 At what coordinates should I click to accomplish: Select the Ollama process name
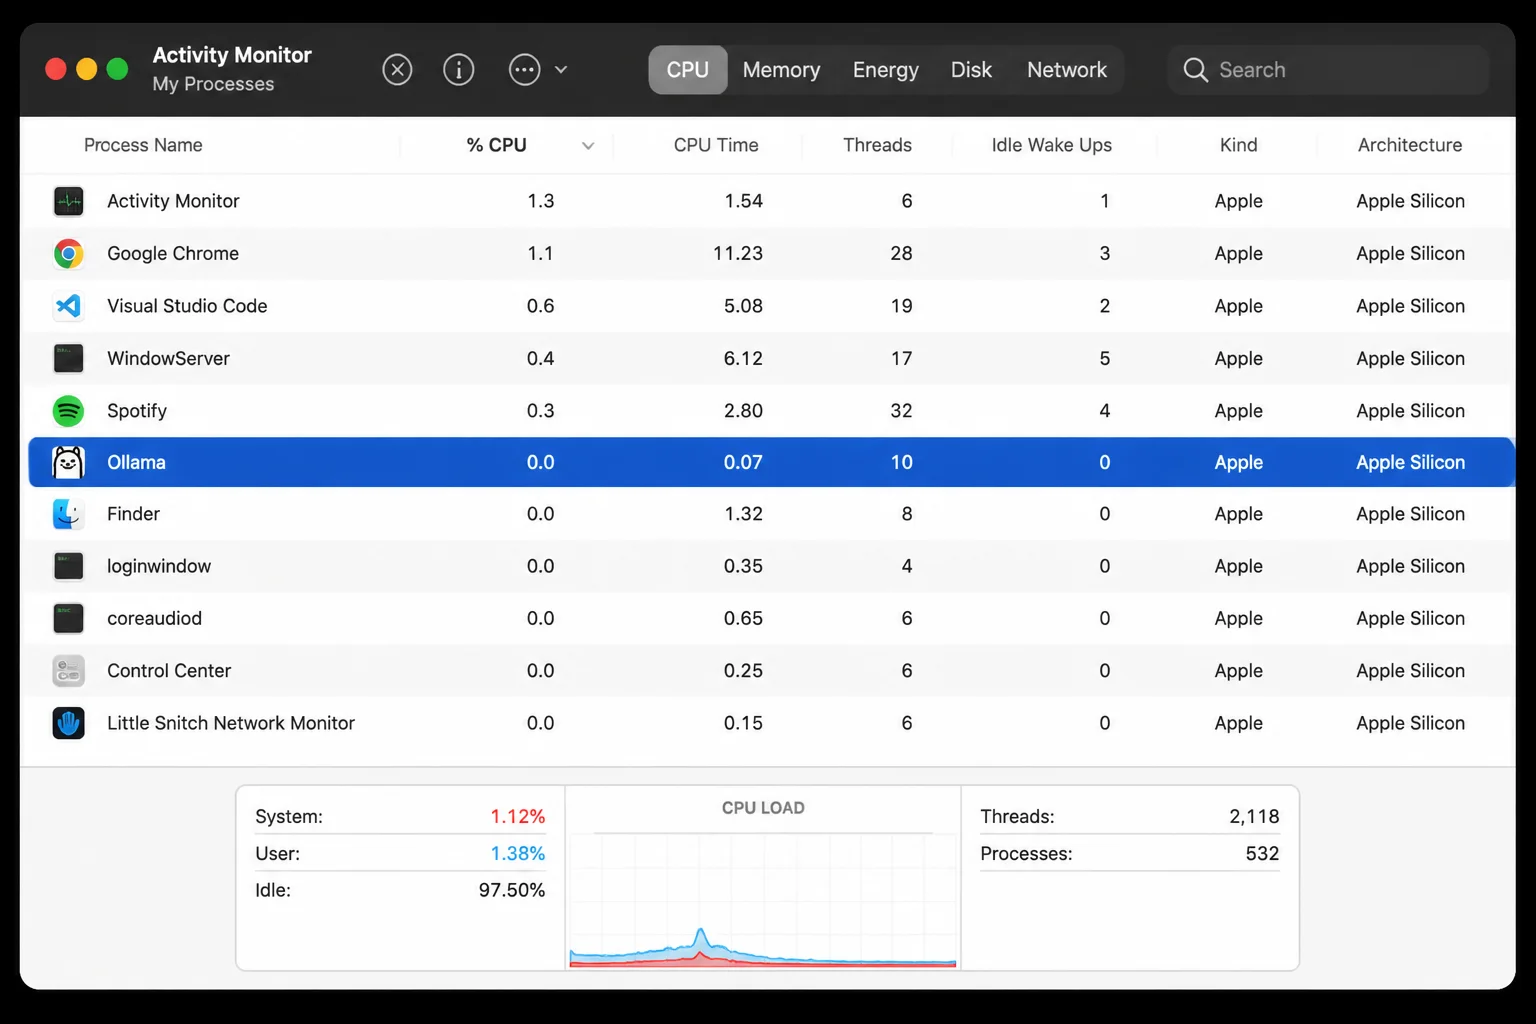(136, 462)
